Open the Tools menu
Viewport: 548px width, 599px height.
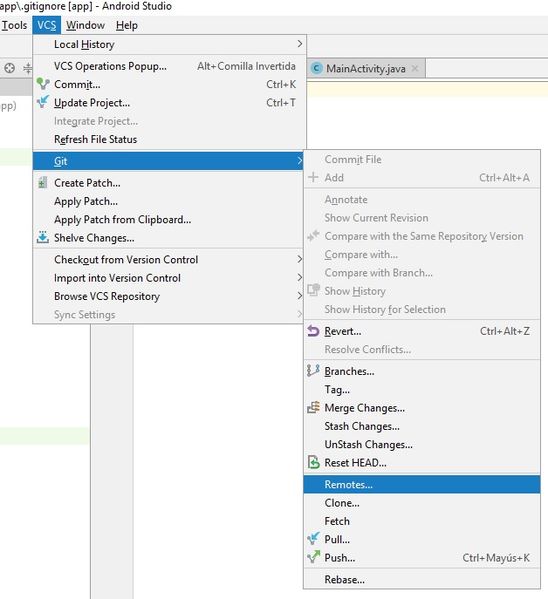pos(14,25)
